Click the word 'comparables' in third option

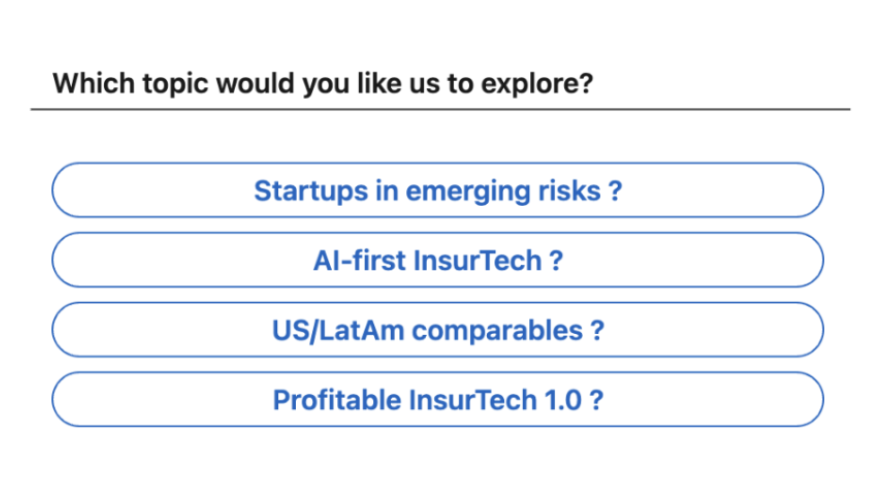497,331
